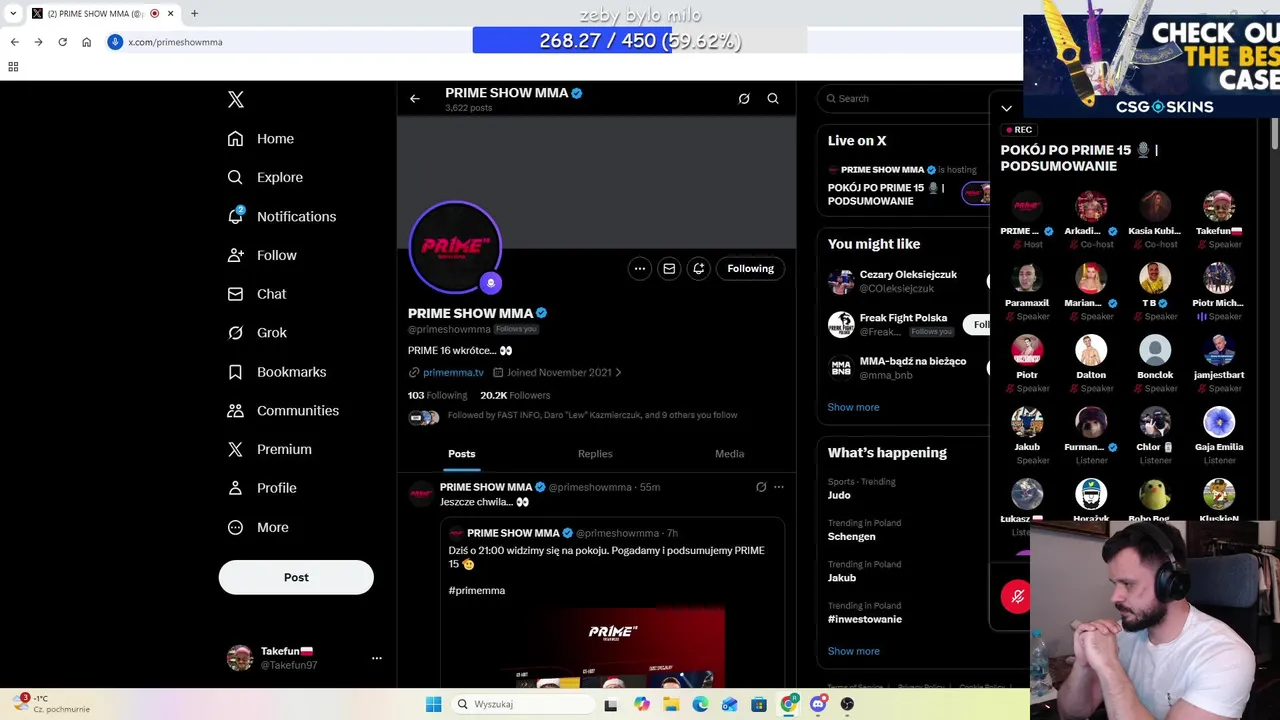Open first post's more options menu
This screenshot has height=720, width=1280.
tap(779, 487)
